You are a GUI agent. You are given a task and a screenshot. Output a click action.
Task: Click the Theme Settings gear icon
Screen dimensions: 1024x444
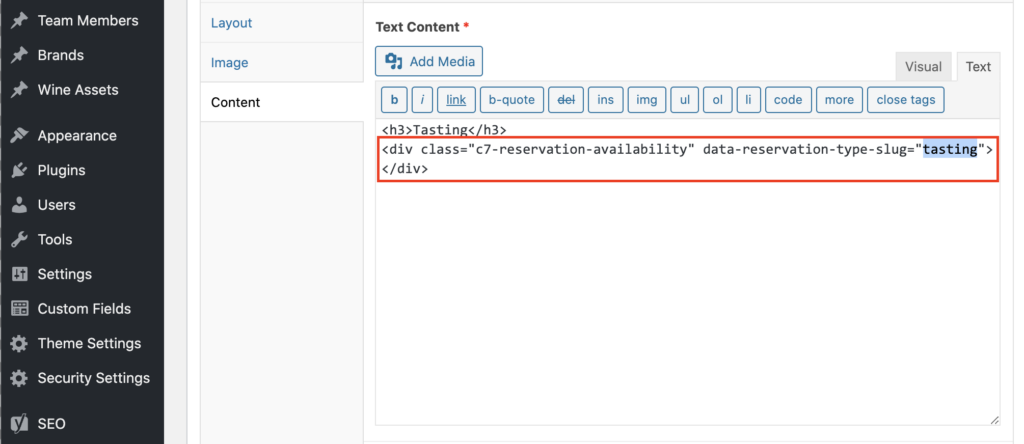(x=20, y=343)
